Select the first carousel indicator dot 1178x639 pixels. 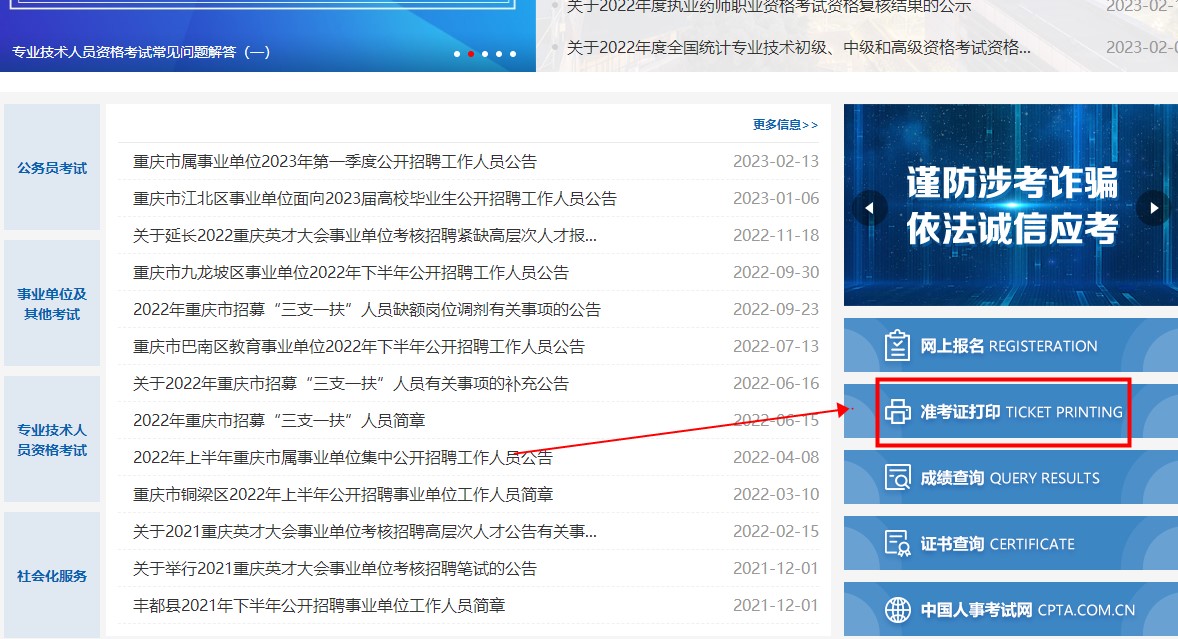point(457,54)
